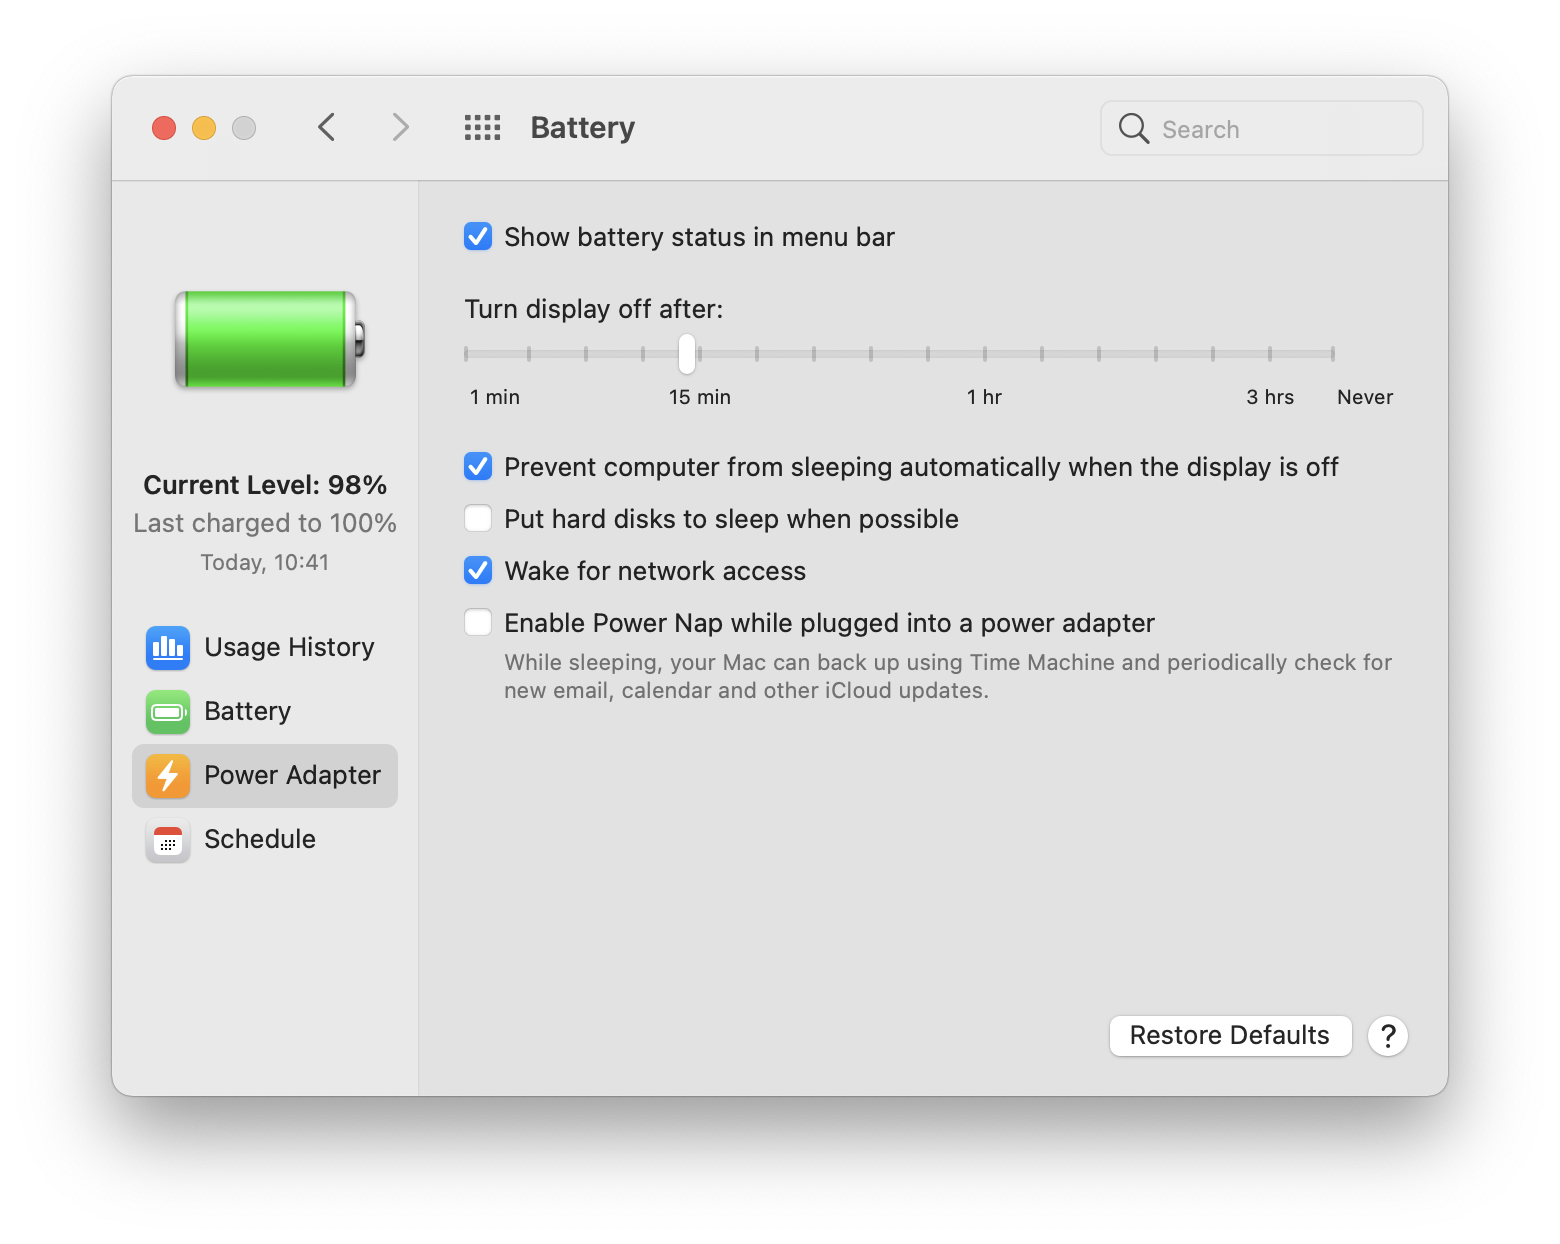Viewport: 1560px width, 1244px height.
Task: Turn on Enable Power Nap while plugged in
Action: point(478,621)
